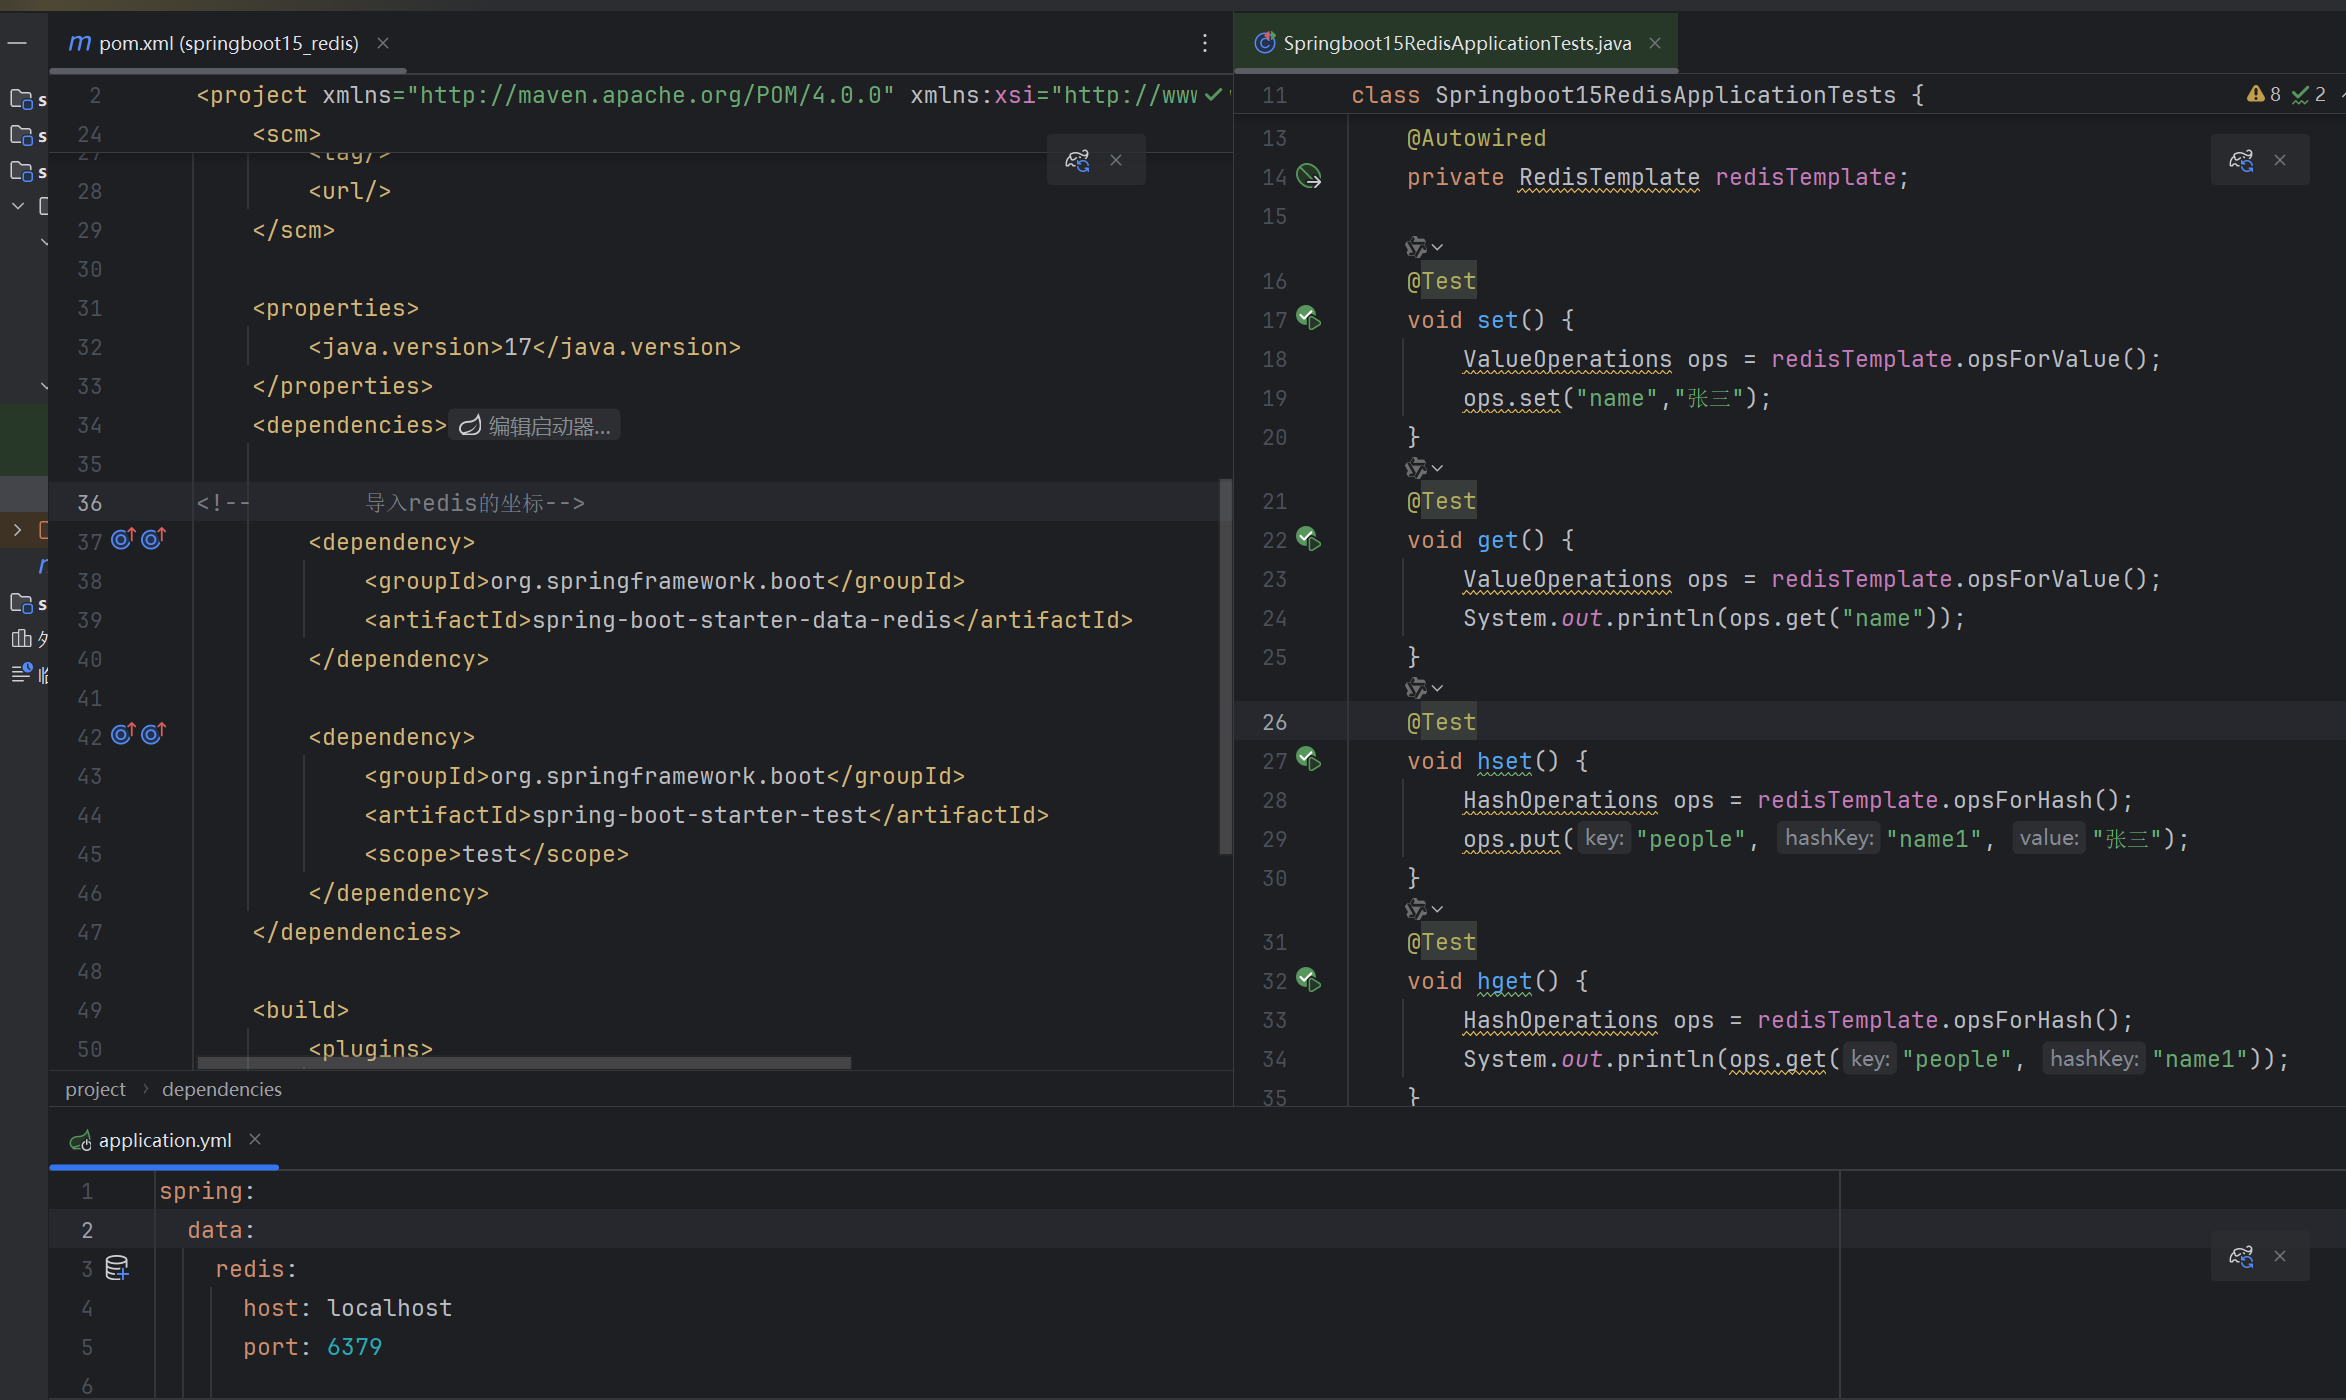The height and width of the screenshot is (1400, 2346).
Task: Run the hget() test gutter icon
Action: (x=1309, y=980)
